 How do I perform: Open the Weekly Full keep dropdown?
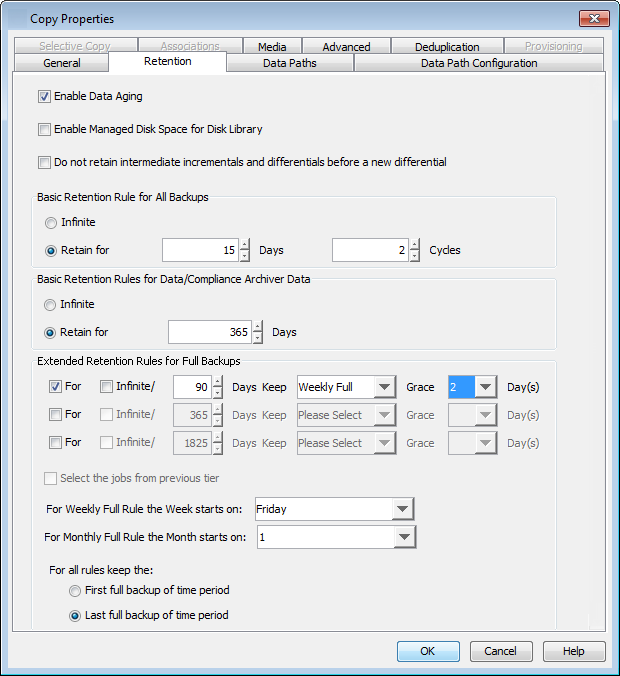pyautogui.click(x=385, y=387)
